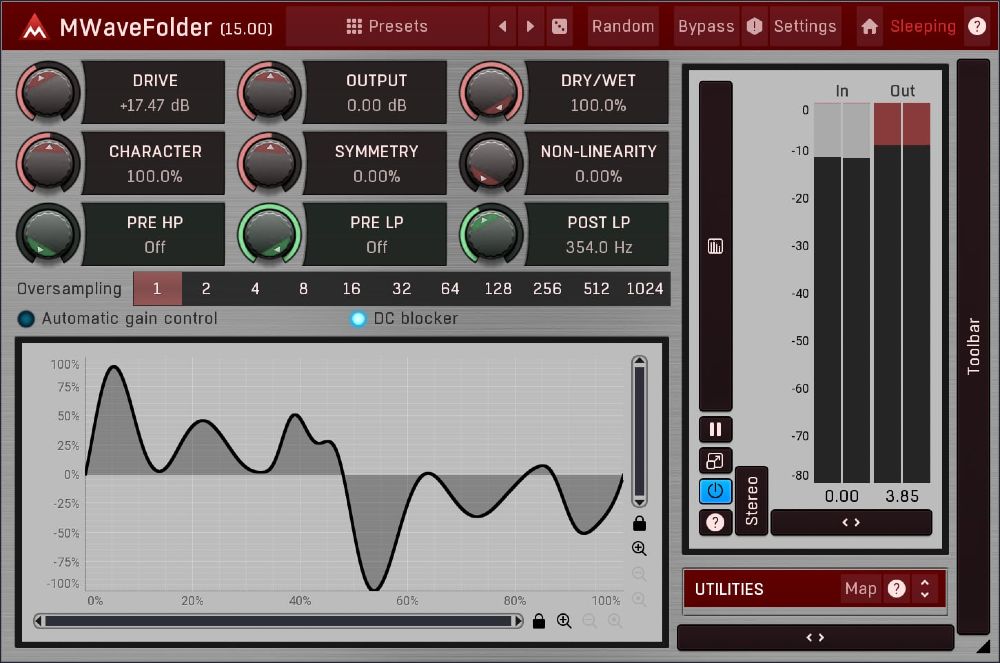The width and height of the screenshot is (1000, 663).
Task: Edit the CHARACTER 100.0% field
Action: point(154,176)
